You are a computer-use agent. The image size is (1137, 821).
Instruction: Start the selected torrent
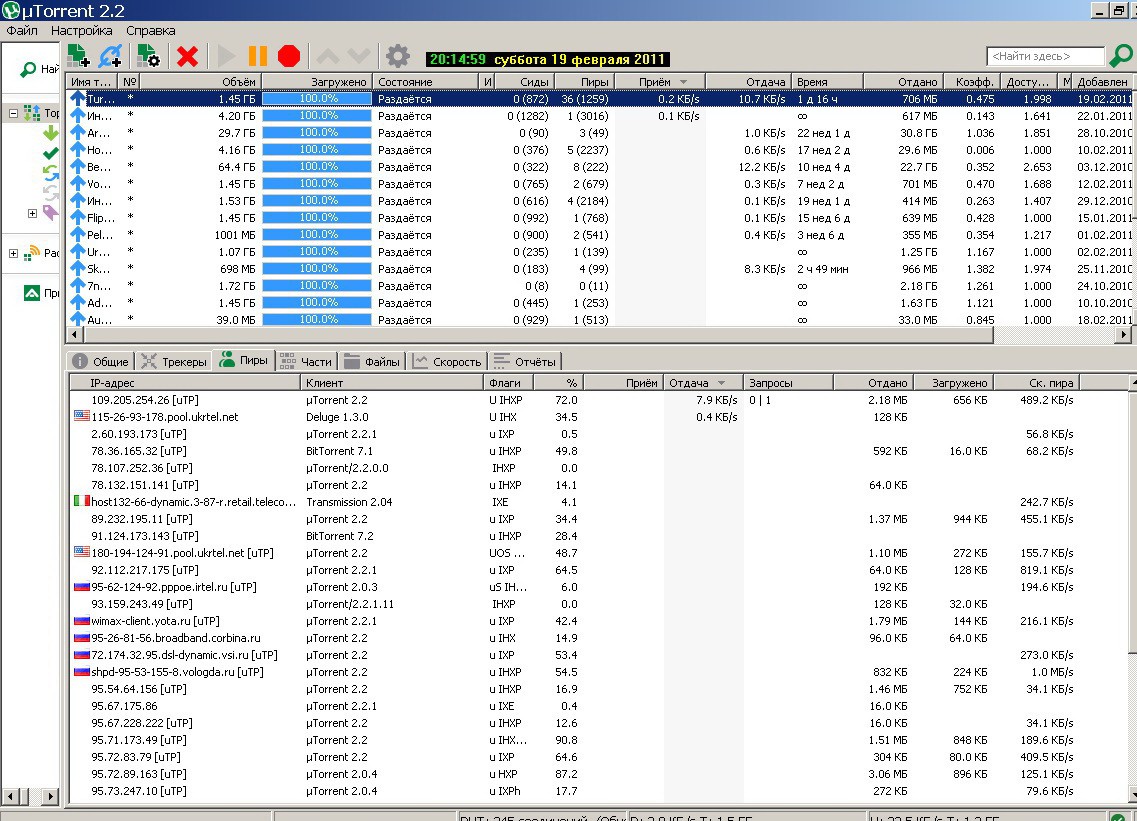tap(226, 56)
